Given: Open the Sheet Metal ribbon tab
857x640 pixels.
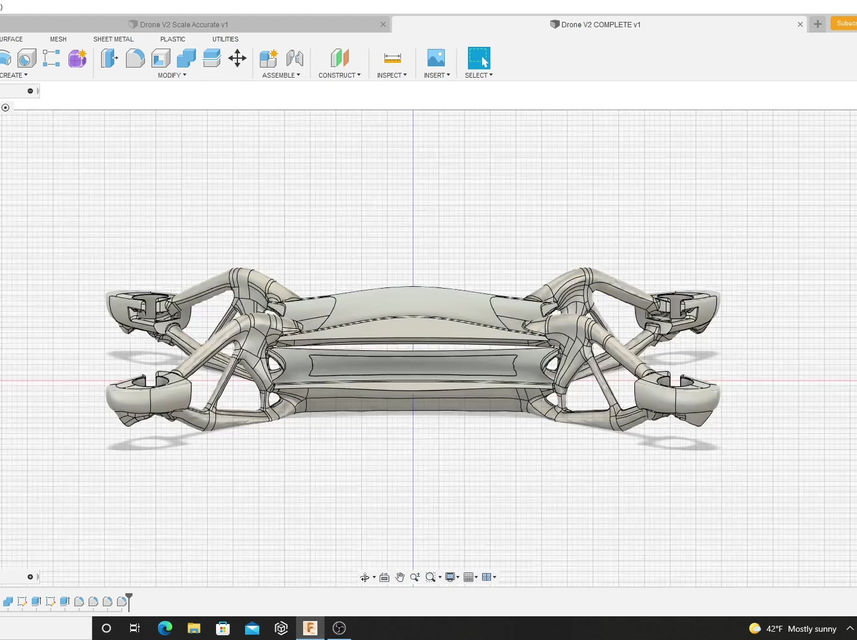Looking at the screenshot, I should 113,39.
